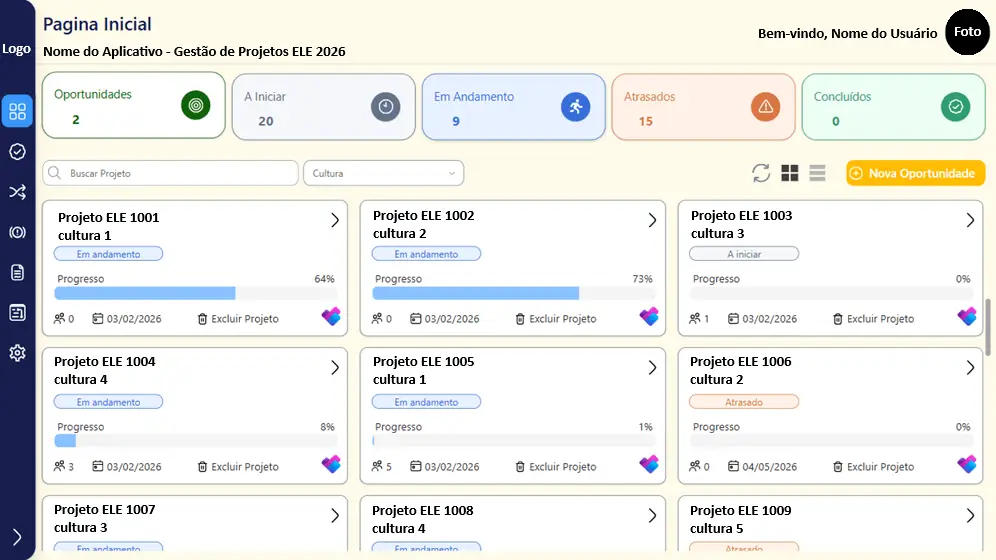Click the Logo in the sidebar

17,49
